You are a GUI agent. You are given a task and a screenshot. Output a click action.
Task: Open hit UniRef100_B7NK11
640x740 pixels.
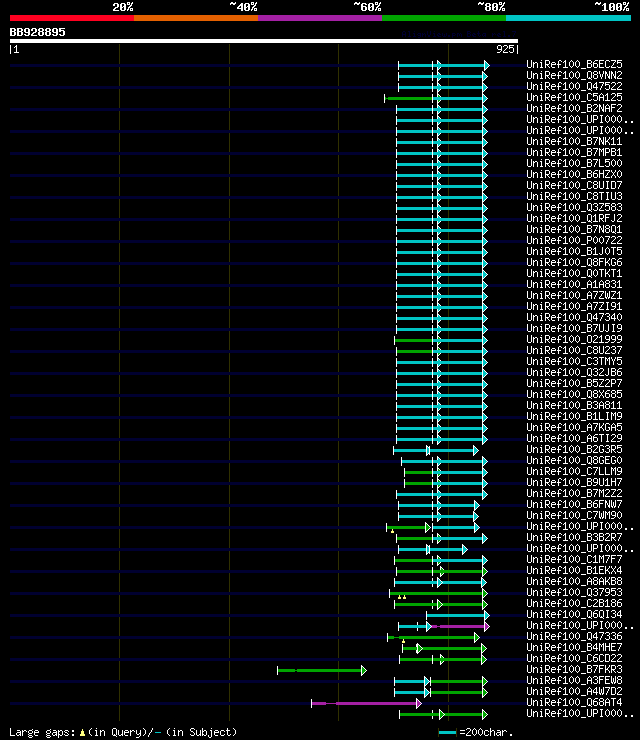pyautogui.click(x=574, y=141)
